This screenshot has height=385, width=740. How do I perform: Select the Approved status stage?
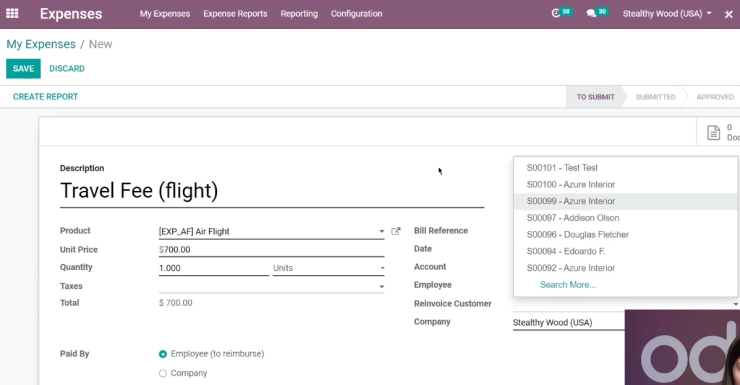tap(715, 97)
